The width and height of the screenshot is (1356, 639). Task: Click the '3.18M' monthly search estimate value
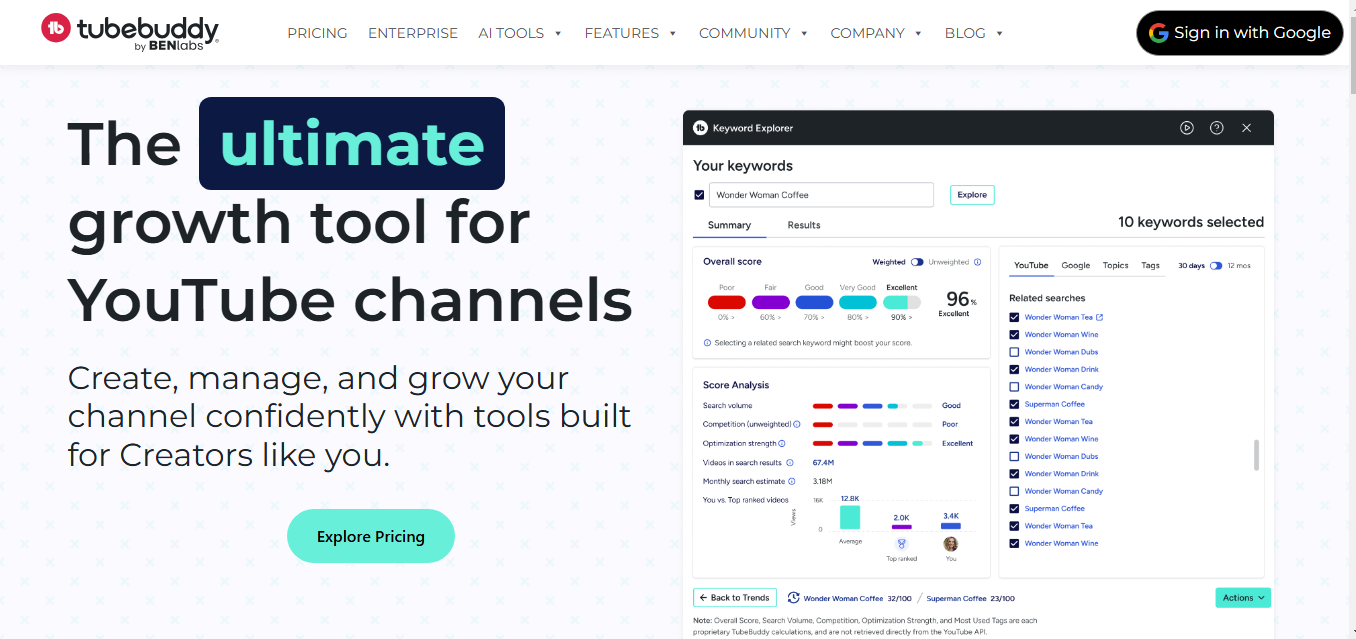(x=823, y=482)
